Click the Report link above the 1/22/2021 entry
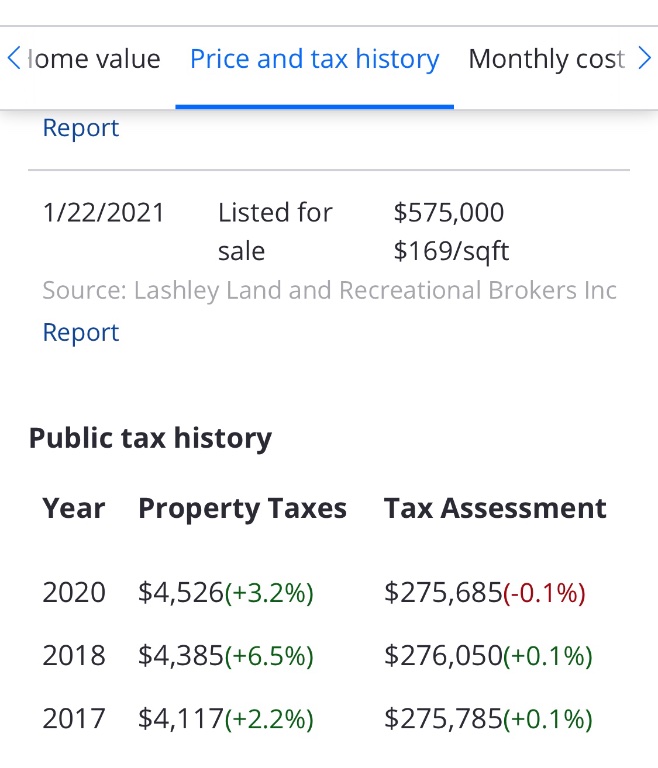The height and width of the screenshot is (768, 658). coord(81,128)
